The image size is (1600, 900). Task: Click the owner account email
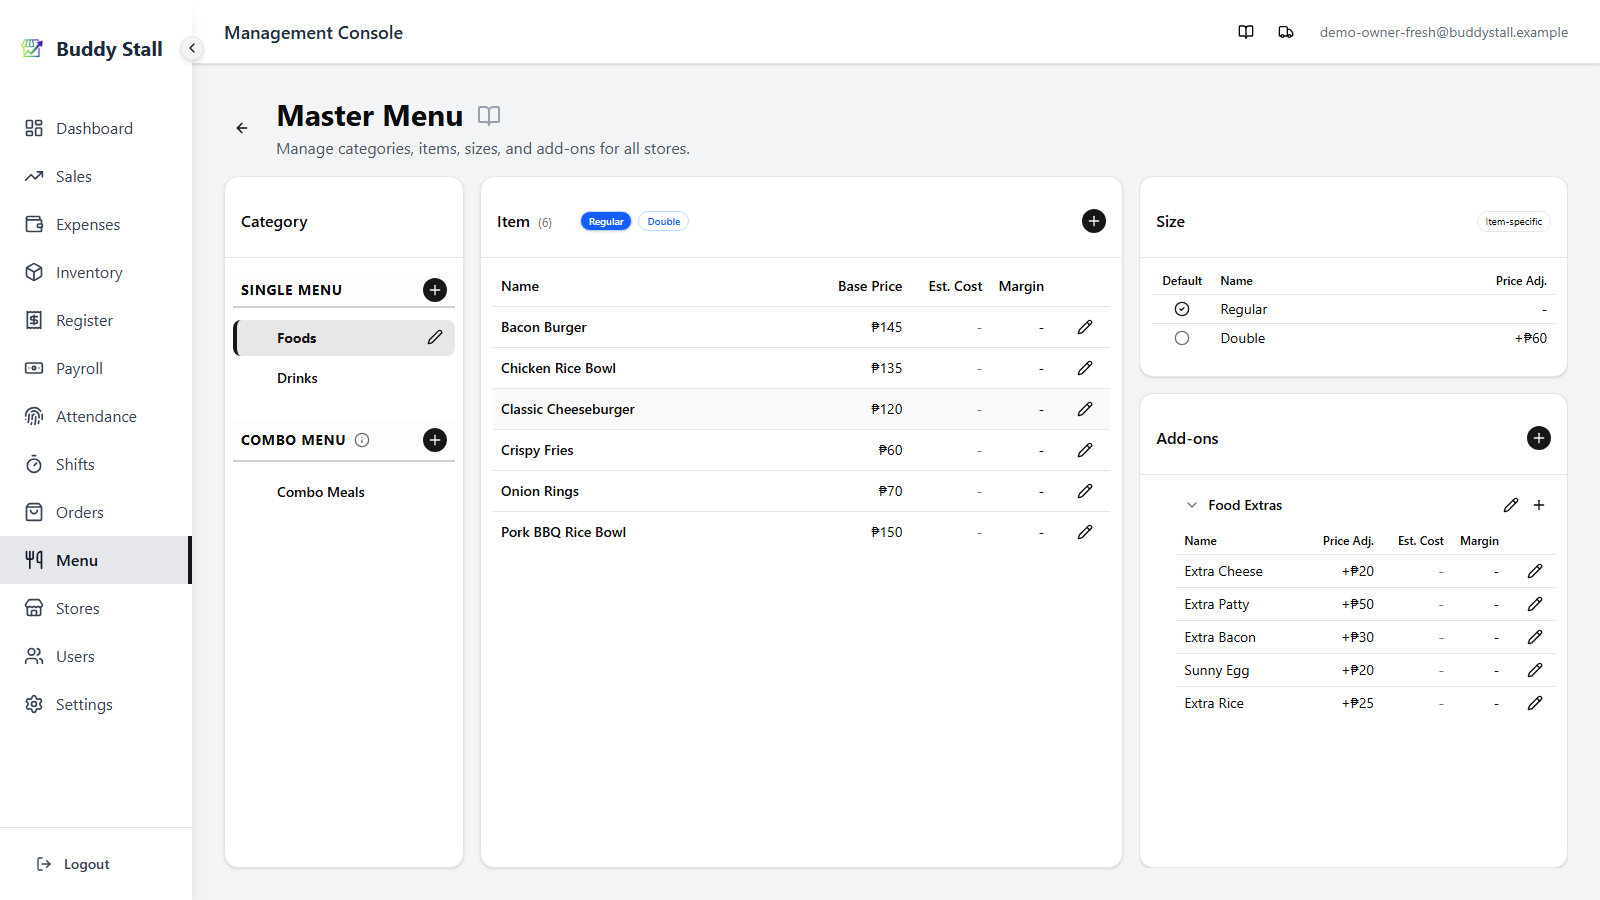(1443, 32)
